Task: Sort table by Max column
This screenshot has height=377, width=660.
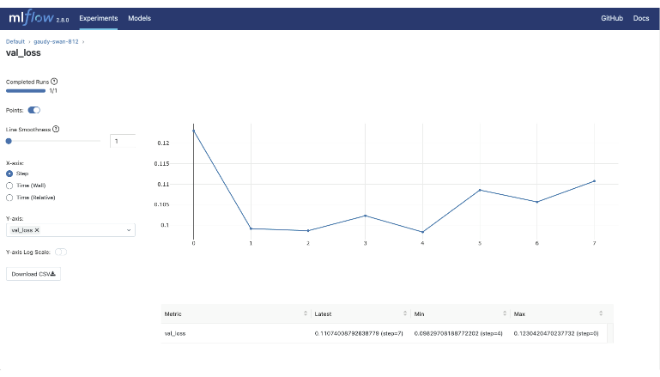Action: (x=601, y=313)
